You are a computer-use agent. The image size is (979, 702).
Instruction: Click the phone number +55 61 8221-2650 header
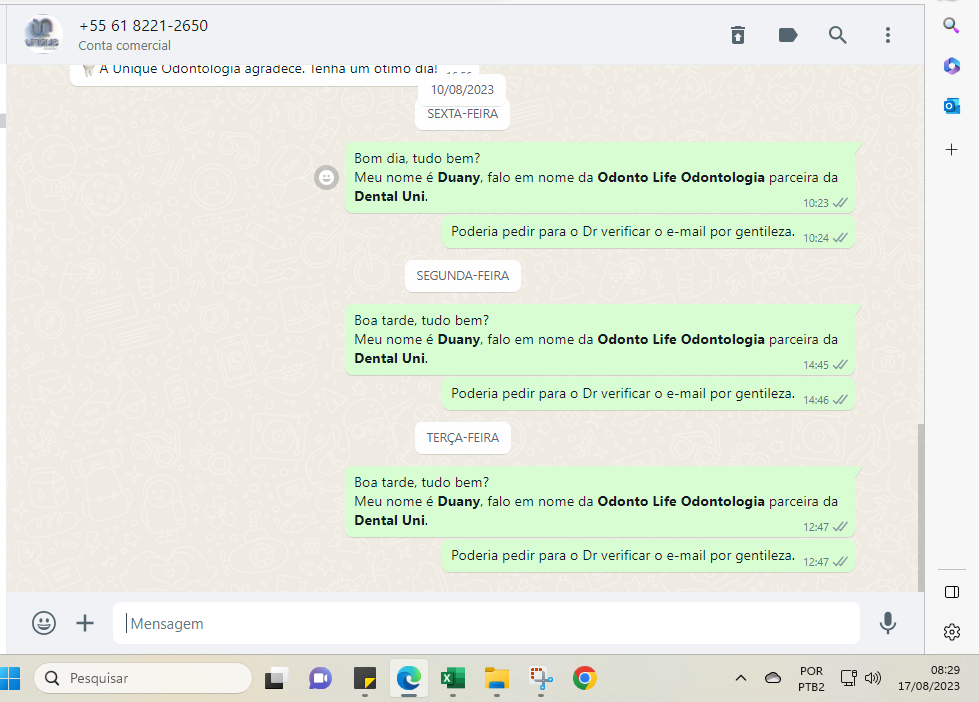[x=144, y=26]
